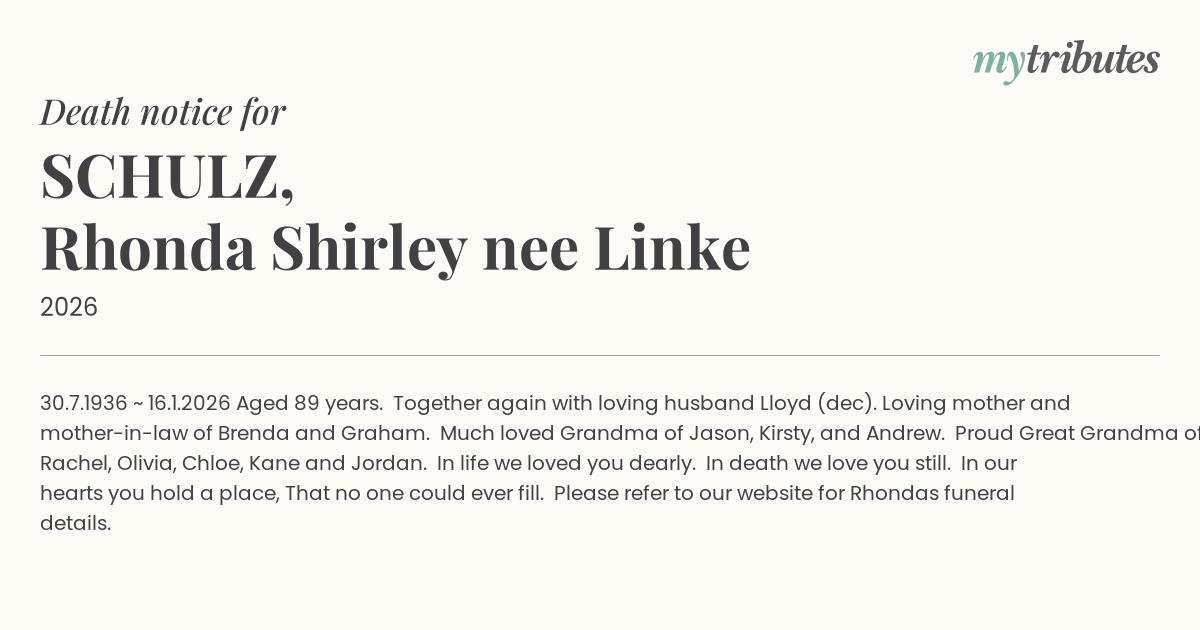Click "Please refer to our website" text

691,494
